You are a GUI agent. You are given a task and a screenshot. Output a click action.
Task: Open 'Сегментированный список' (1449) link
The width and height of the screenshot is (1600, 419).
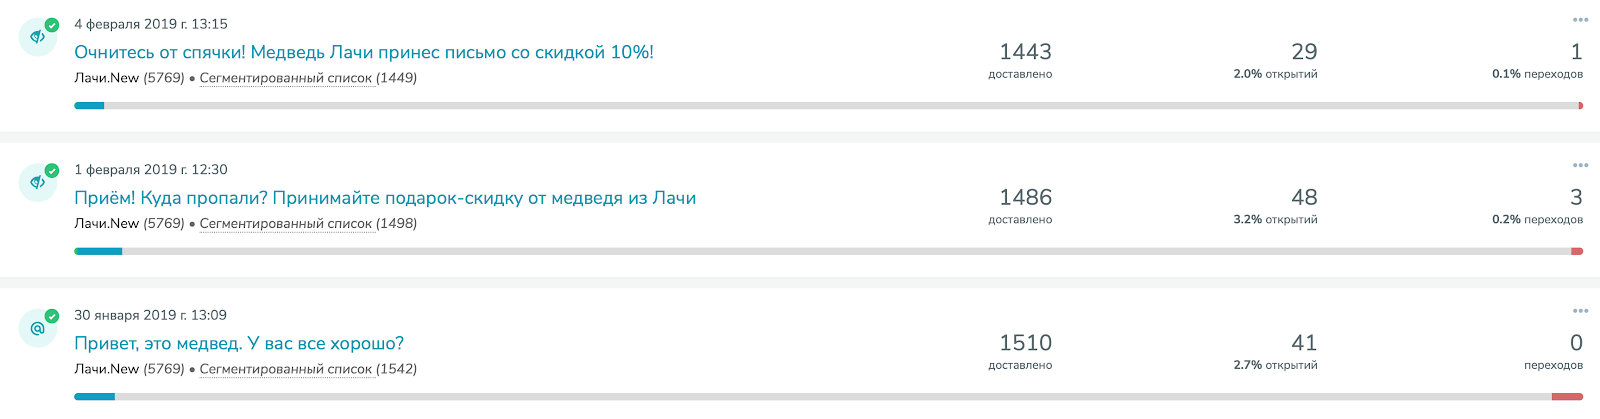286,78
